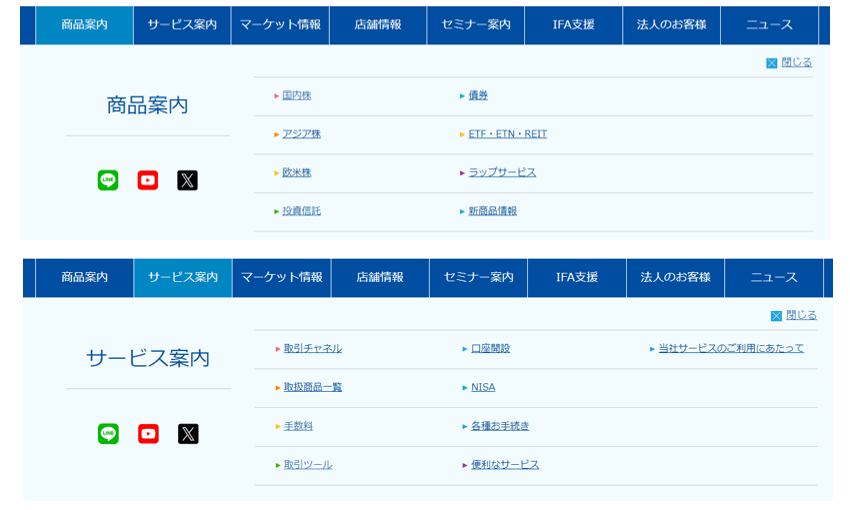Screen dimensions: 850x510
Task: Open the 取引チャネル link
Action: point(313,348)
